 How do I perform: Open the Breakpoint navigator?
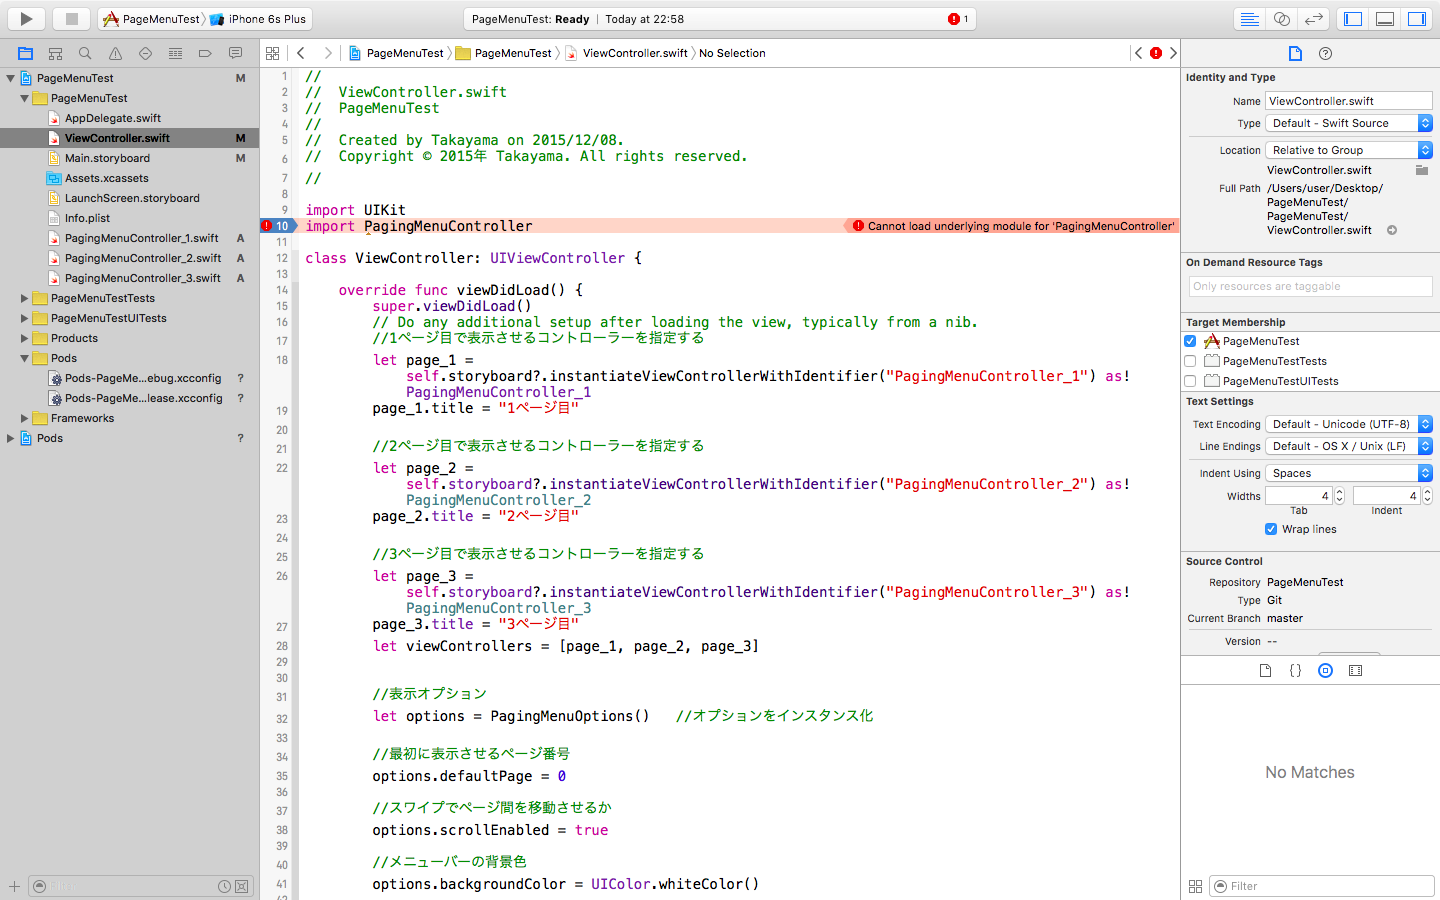coord(206,53)
